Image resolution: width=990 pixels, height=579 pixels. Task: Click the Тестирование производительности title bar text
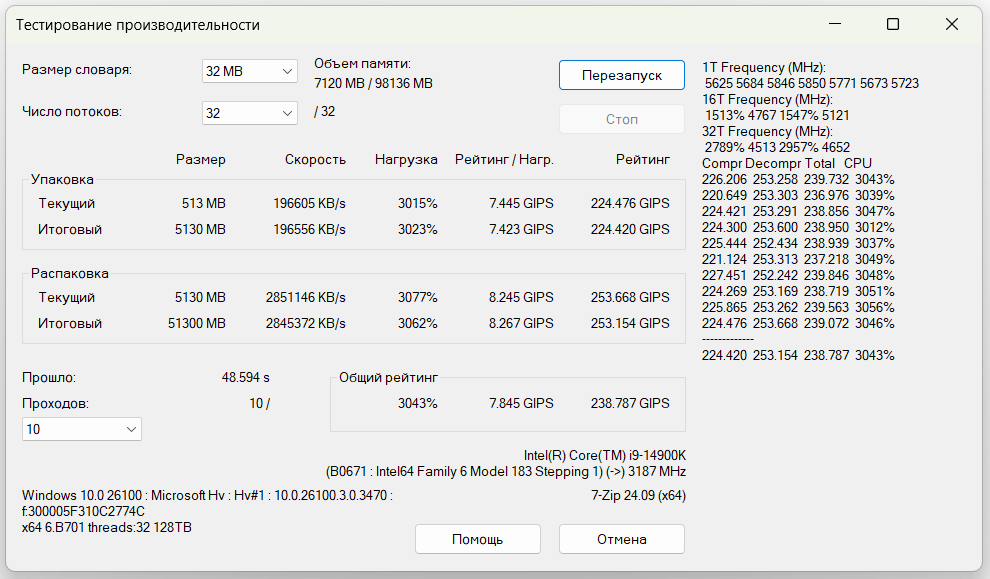[137, 25]
